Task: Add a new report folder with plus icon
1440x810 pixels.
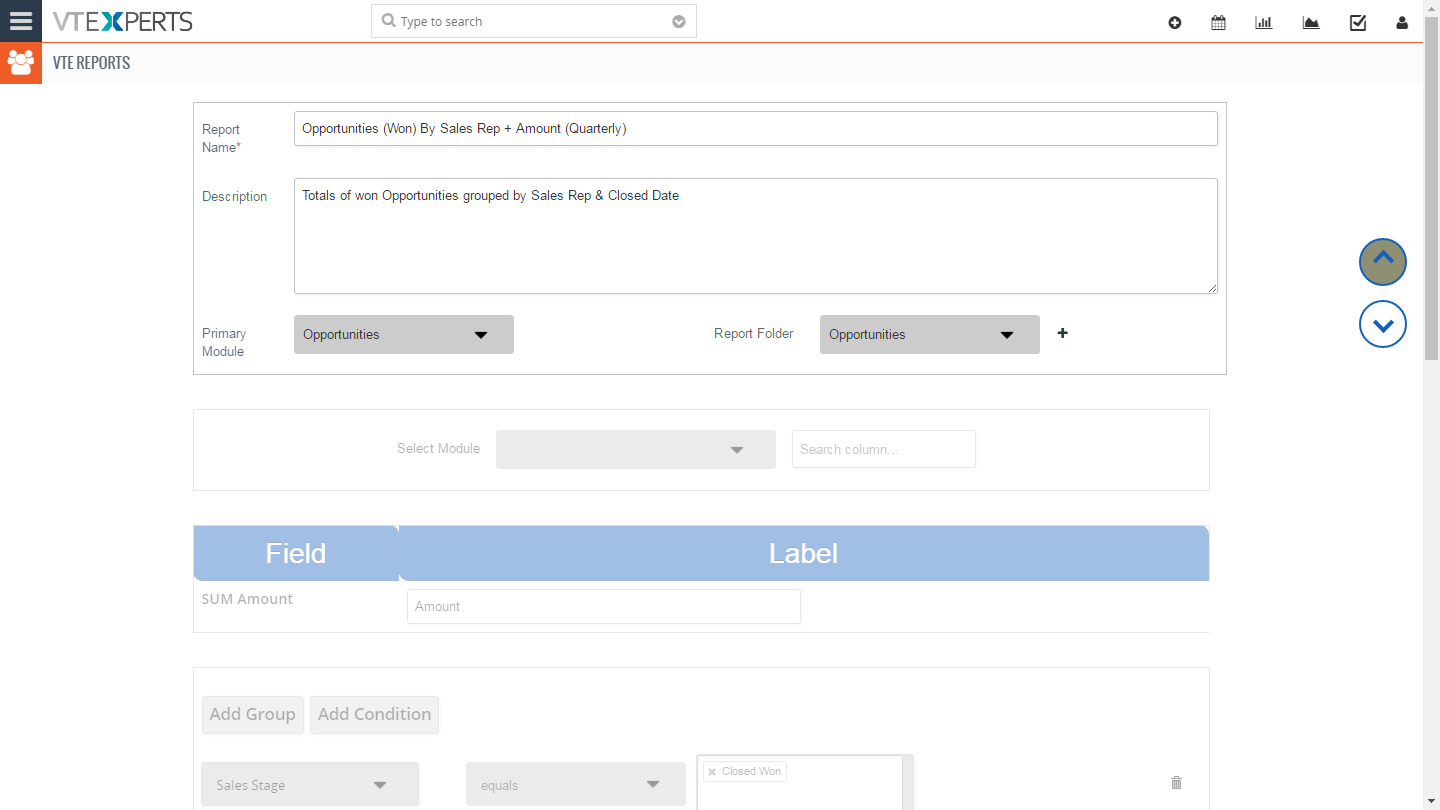Action: click(1062, 333)
